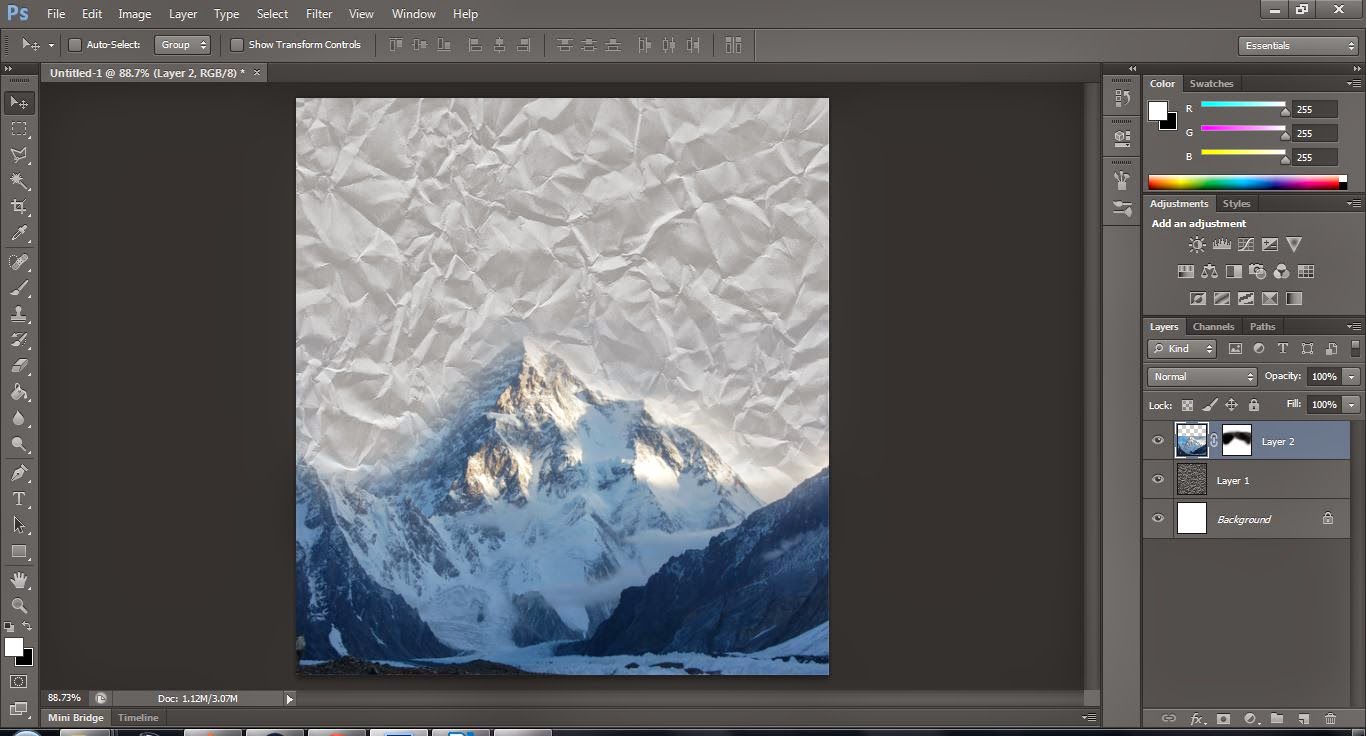Select the Rectangular Marquee tool

coord(19,129)
